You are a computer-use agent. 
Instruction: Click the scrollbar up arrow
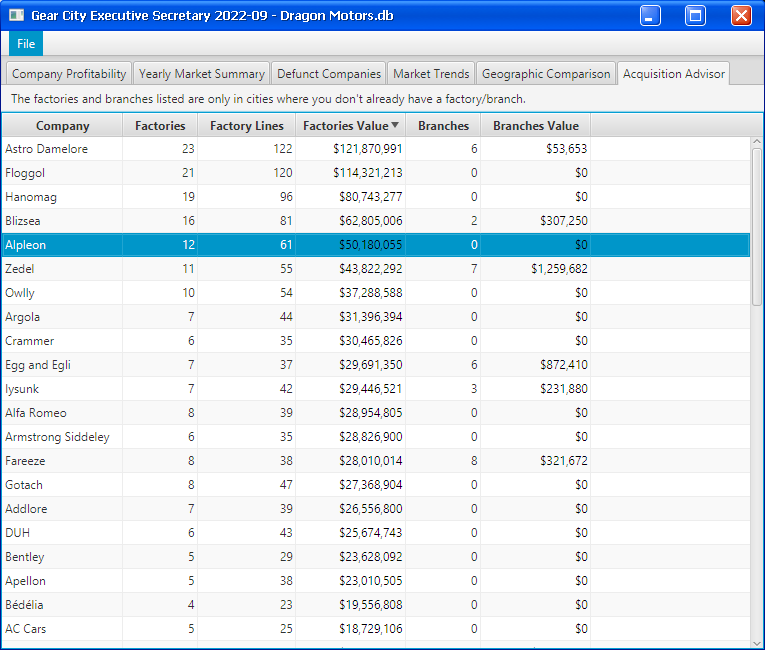click(x=757, y=142)
